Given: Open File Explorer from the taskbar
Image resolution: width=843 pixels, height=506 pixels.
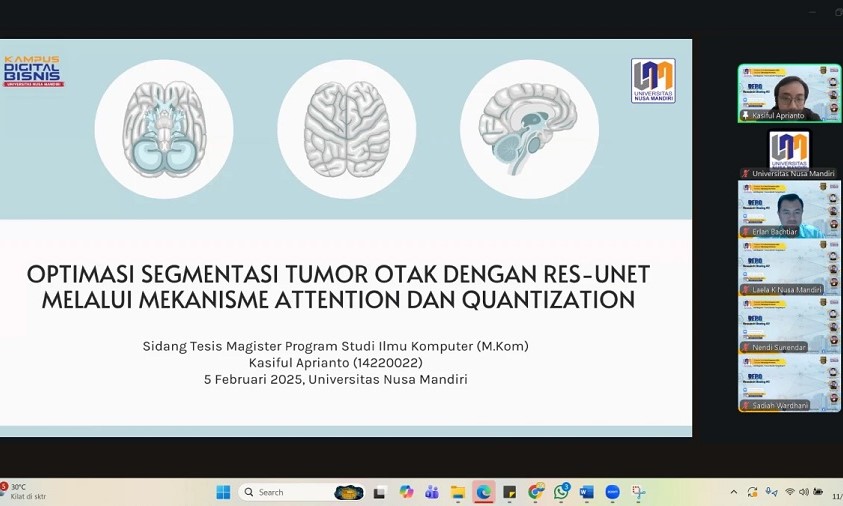Looking at the screenshot, I should tap(458, 492).
